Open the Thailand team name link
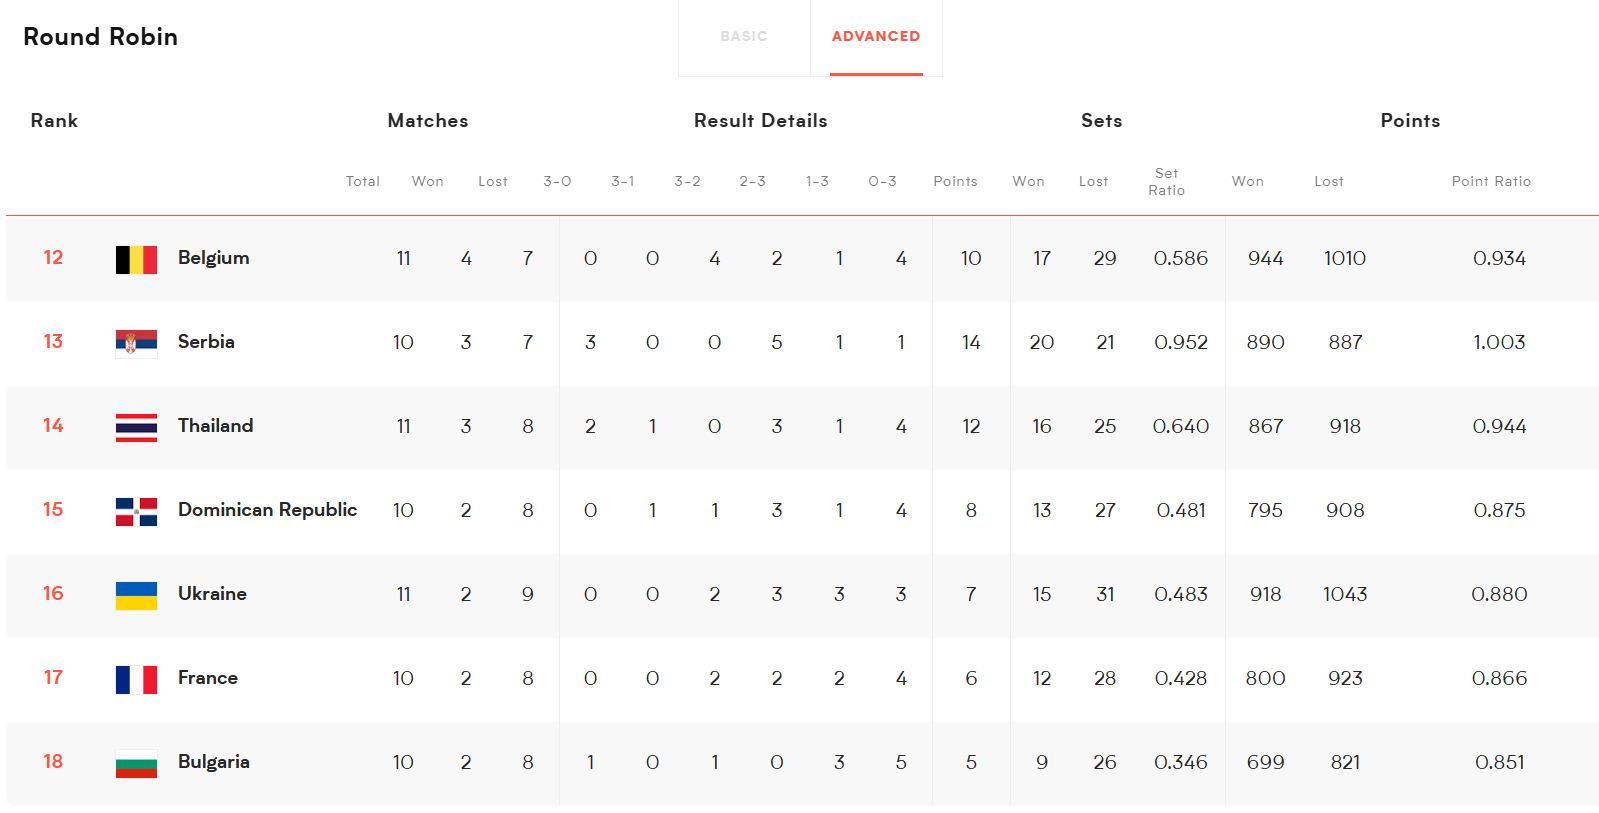1599x813 pixels. click(216, 426)
